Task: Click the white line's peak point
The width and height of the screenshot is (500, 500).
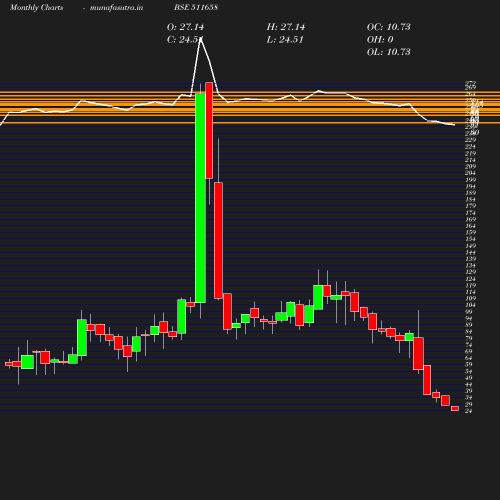Action: pos(200,39)
